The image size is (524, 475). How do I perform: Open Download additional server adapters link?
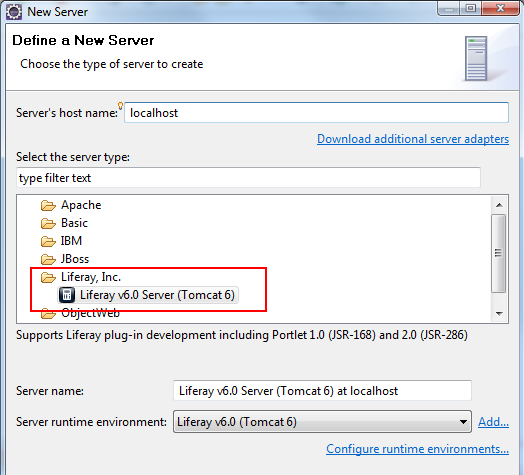point(413,139)
